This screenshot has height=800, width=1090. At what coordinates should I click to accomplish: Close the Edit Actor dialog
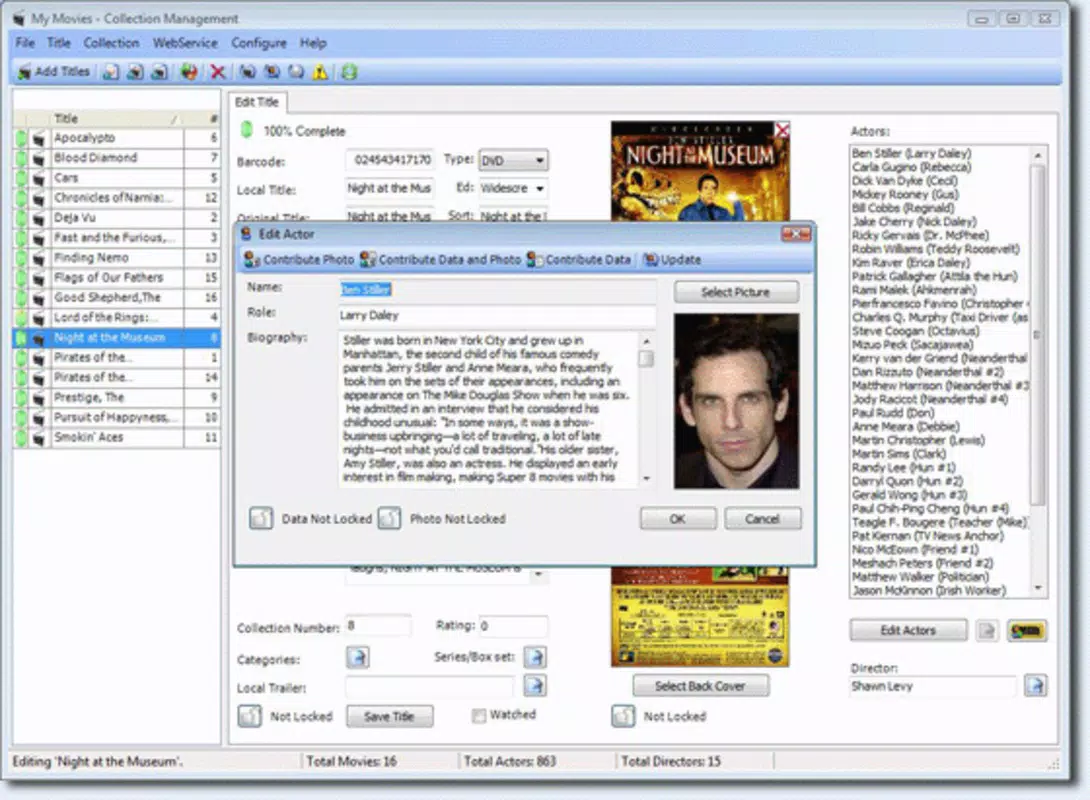(795, 234)
